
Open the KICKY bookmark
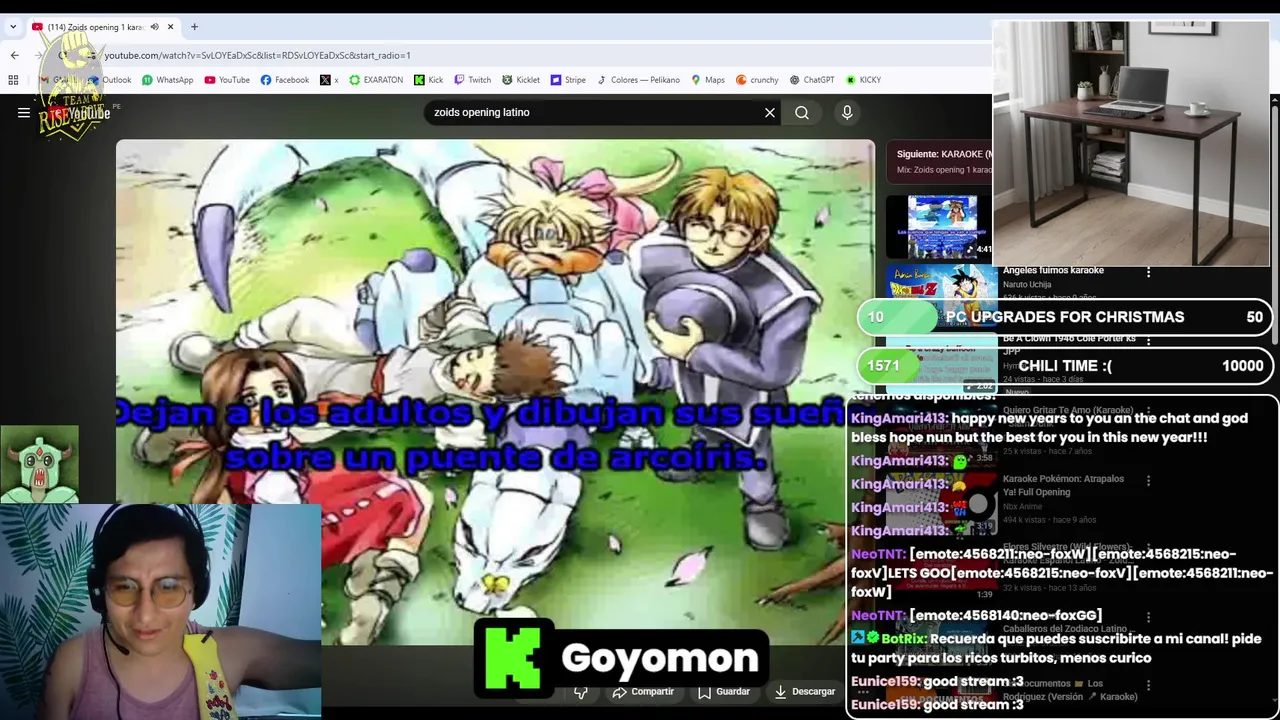(863, 80)
